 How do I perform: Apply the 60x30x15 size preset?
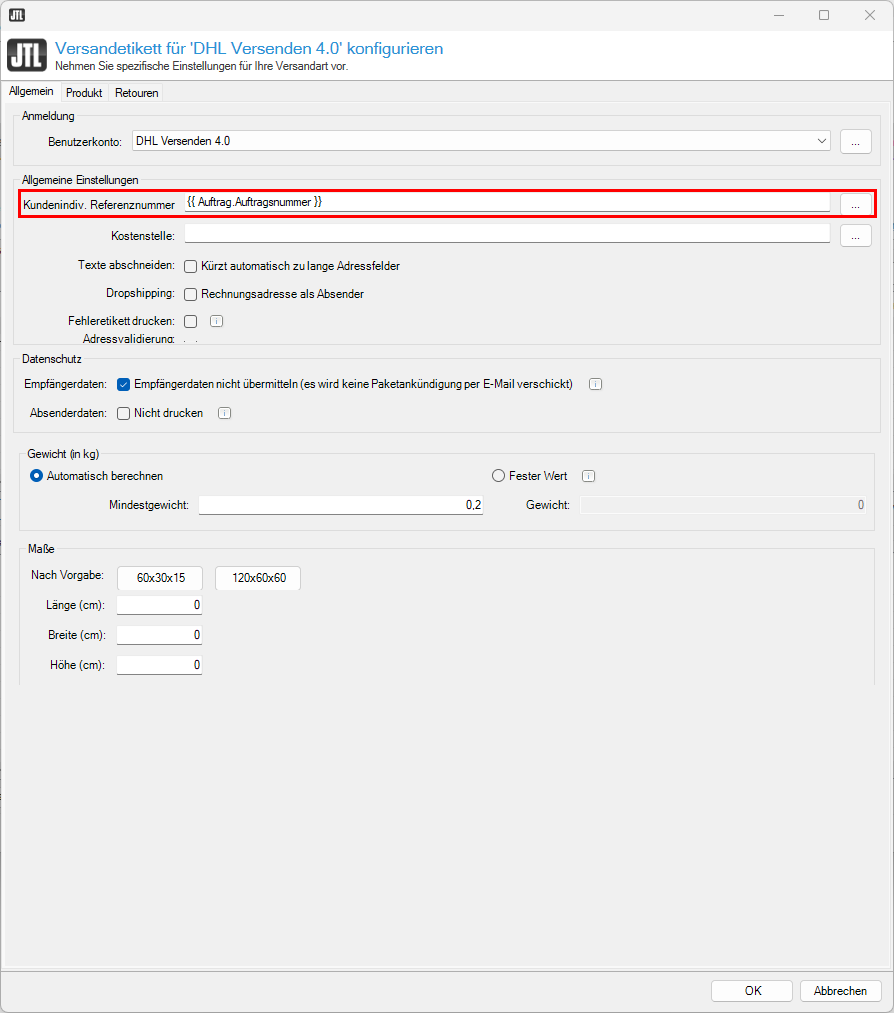coord(160,578)
